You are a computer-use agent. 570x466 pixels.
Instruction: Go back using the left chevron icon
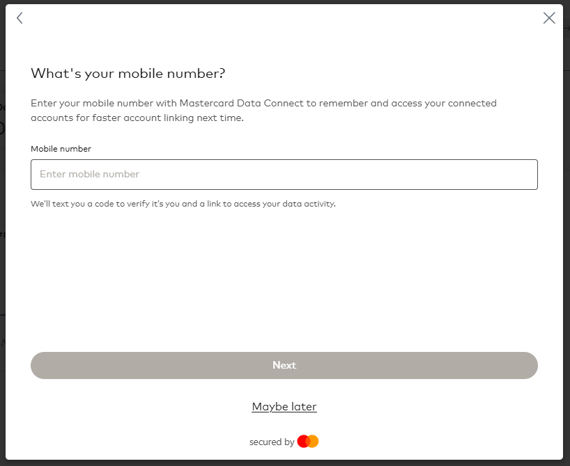point(20,18)
